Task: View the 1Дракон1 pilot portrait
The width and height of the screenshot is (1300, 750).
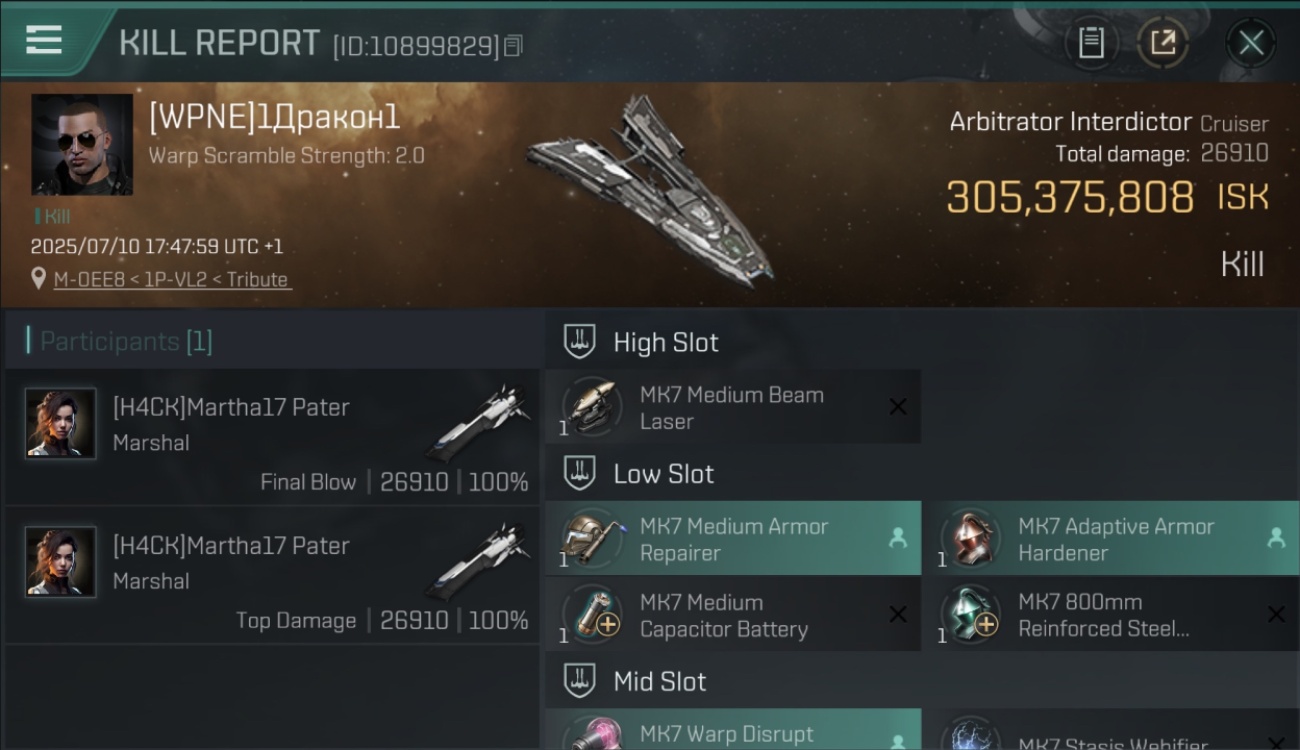Action: pos(82,144)
